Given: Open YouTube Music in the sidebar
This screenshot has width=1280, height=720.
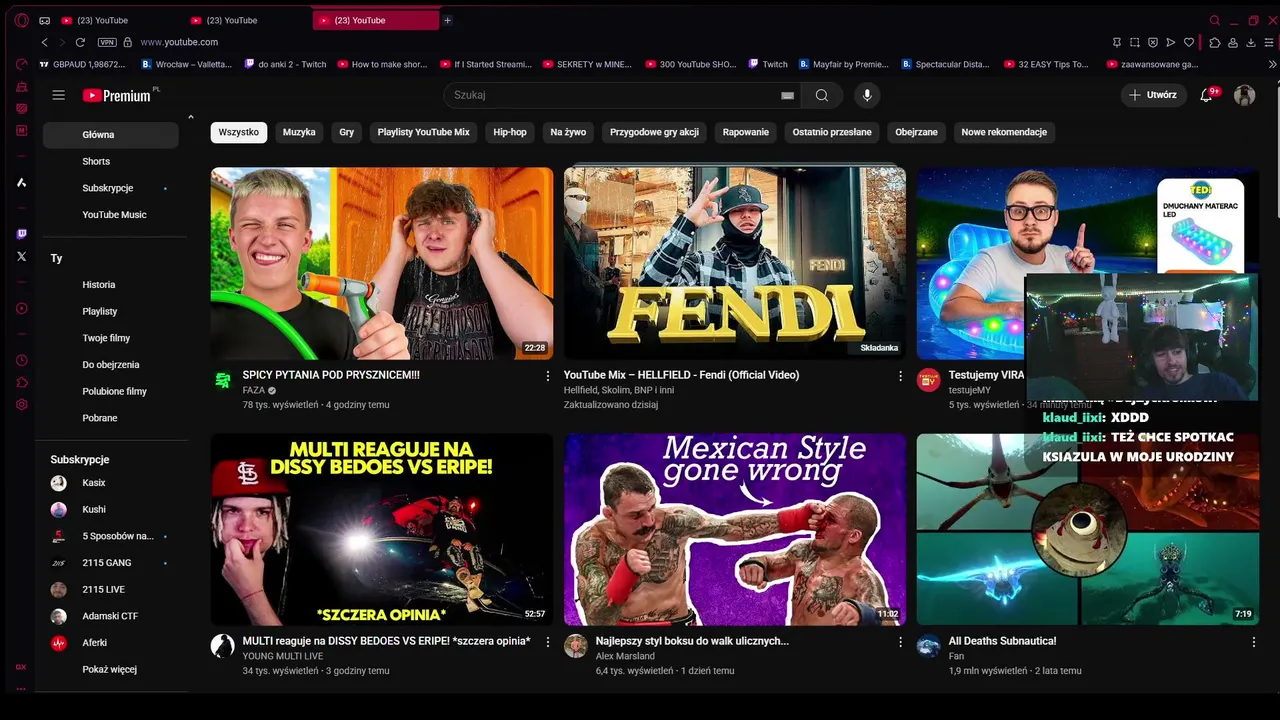Looking at the screenshot, I should click(x=111, y=214).
